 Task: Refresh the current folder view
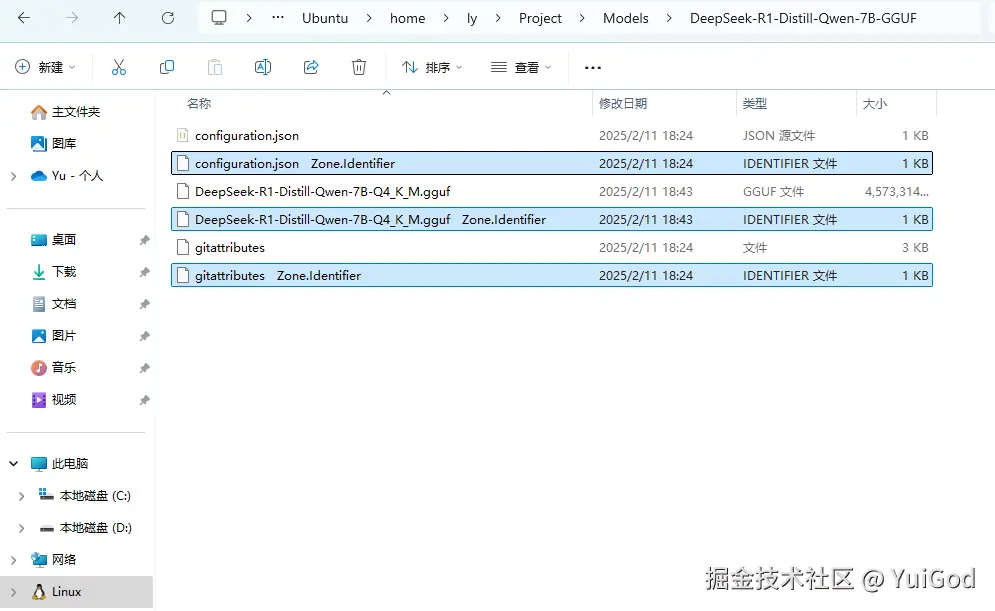(168, 18)
